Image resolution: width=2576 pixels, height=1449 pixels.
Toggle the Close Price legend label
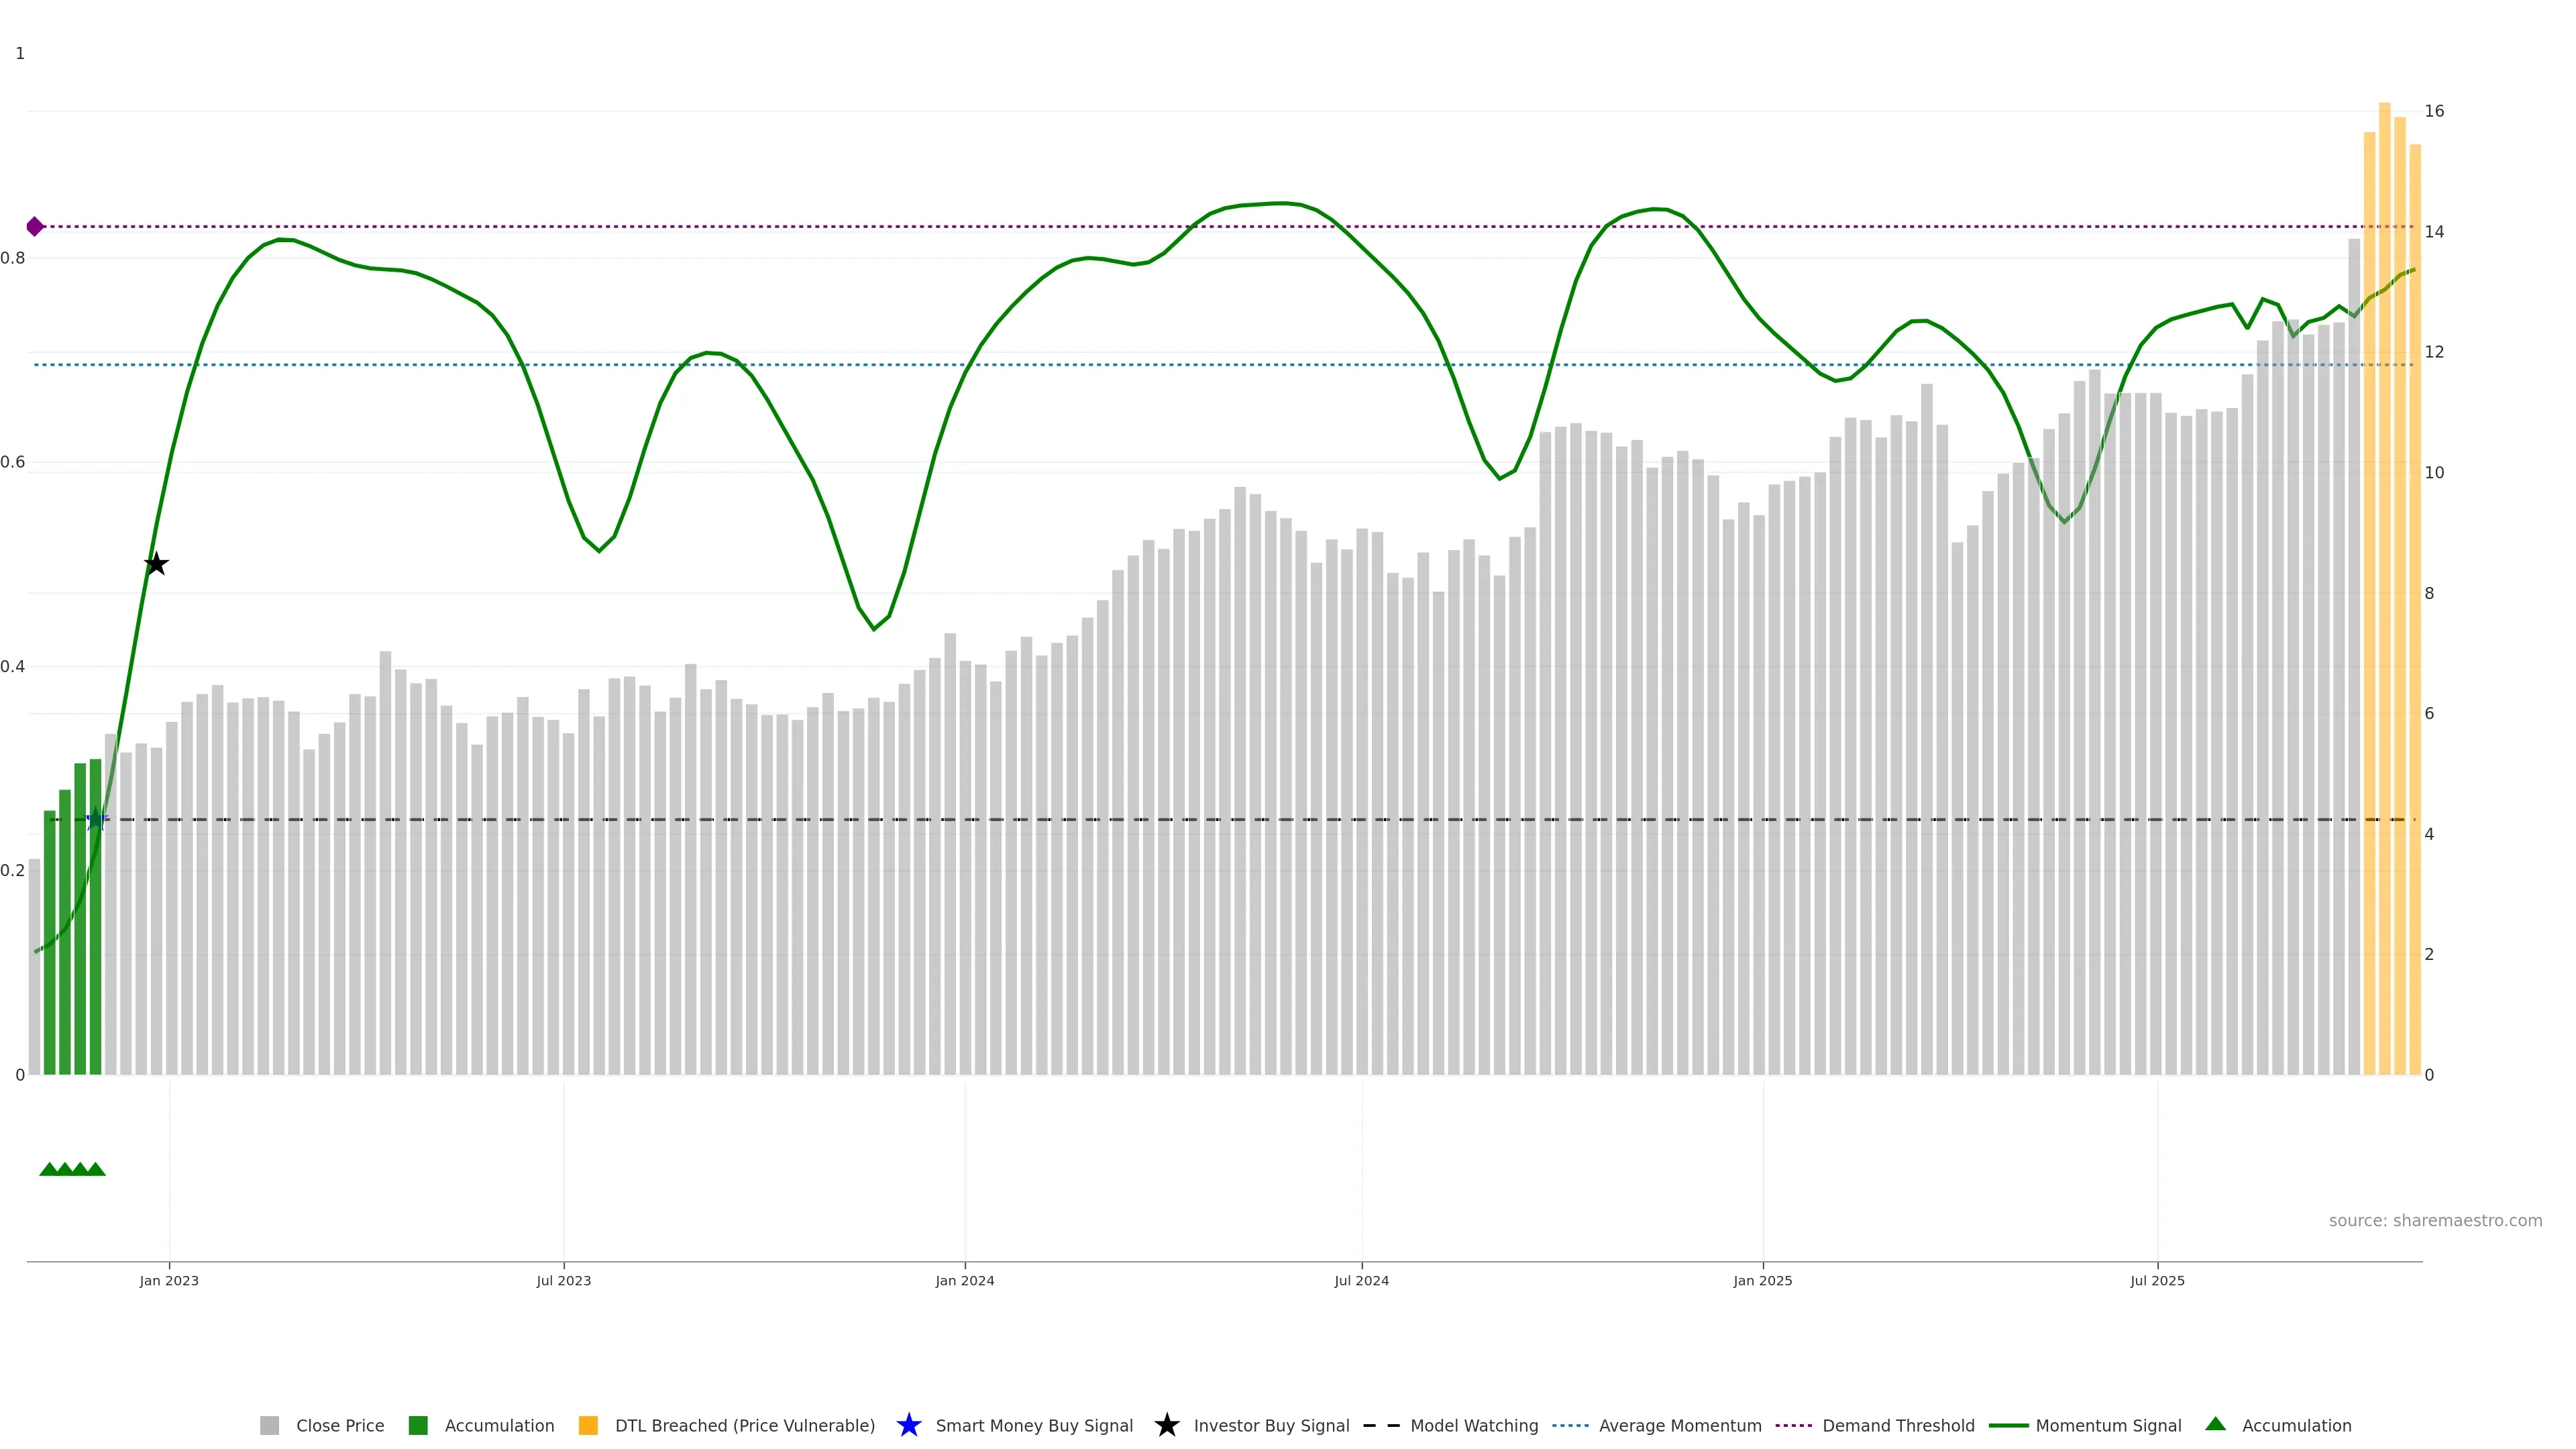tap(340, 1425)
